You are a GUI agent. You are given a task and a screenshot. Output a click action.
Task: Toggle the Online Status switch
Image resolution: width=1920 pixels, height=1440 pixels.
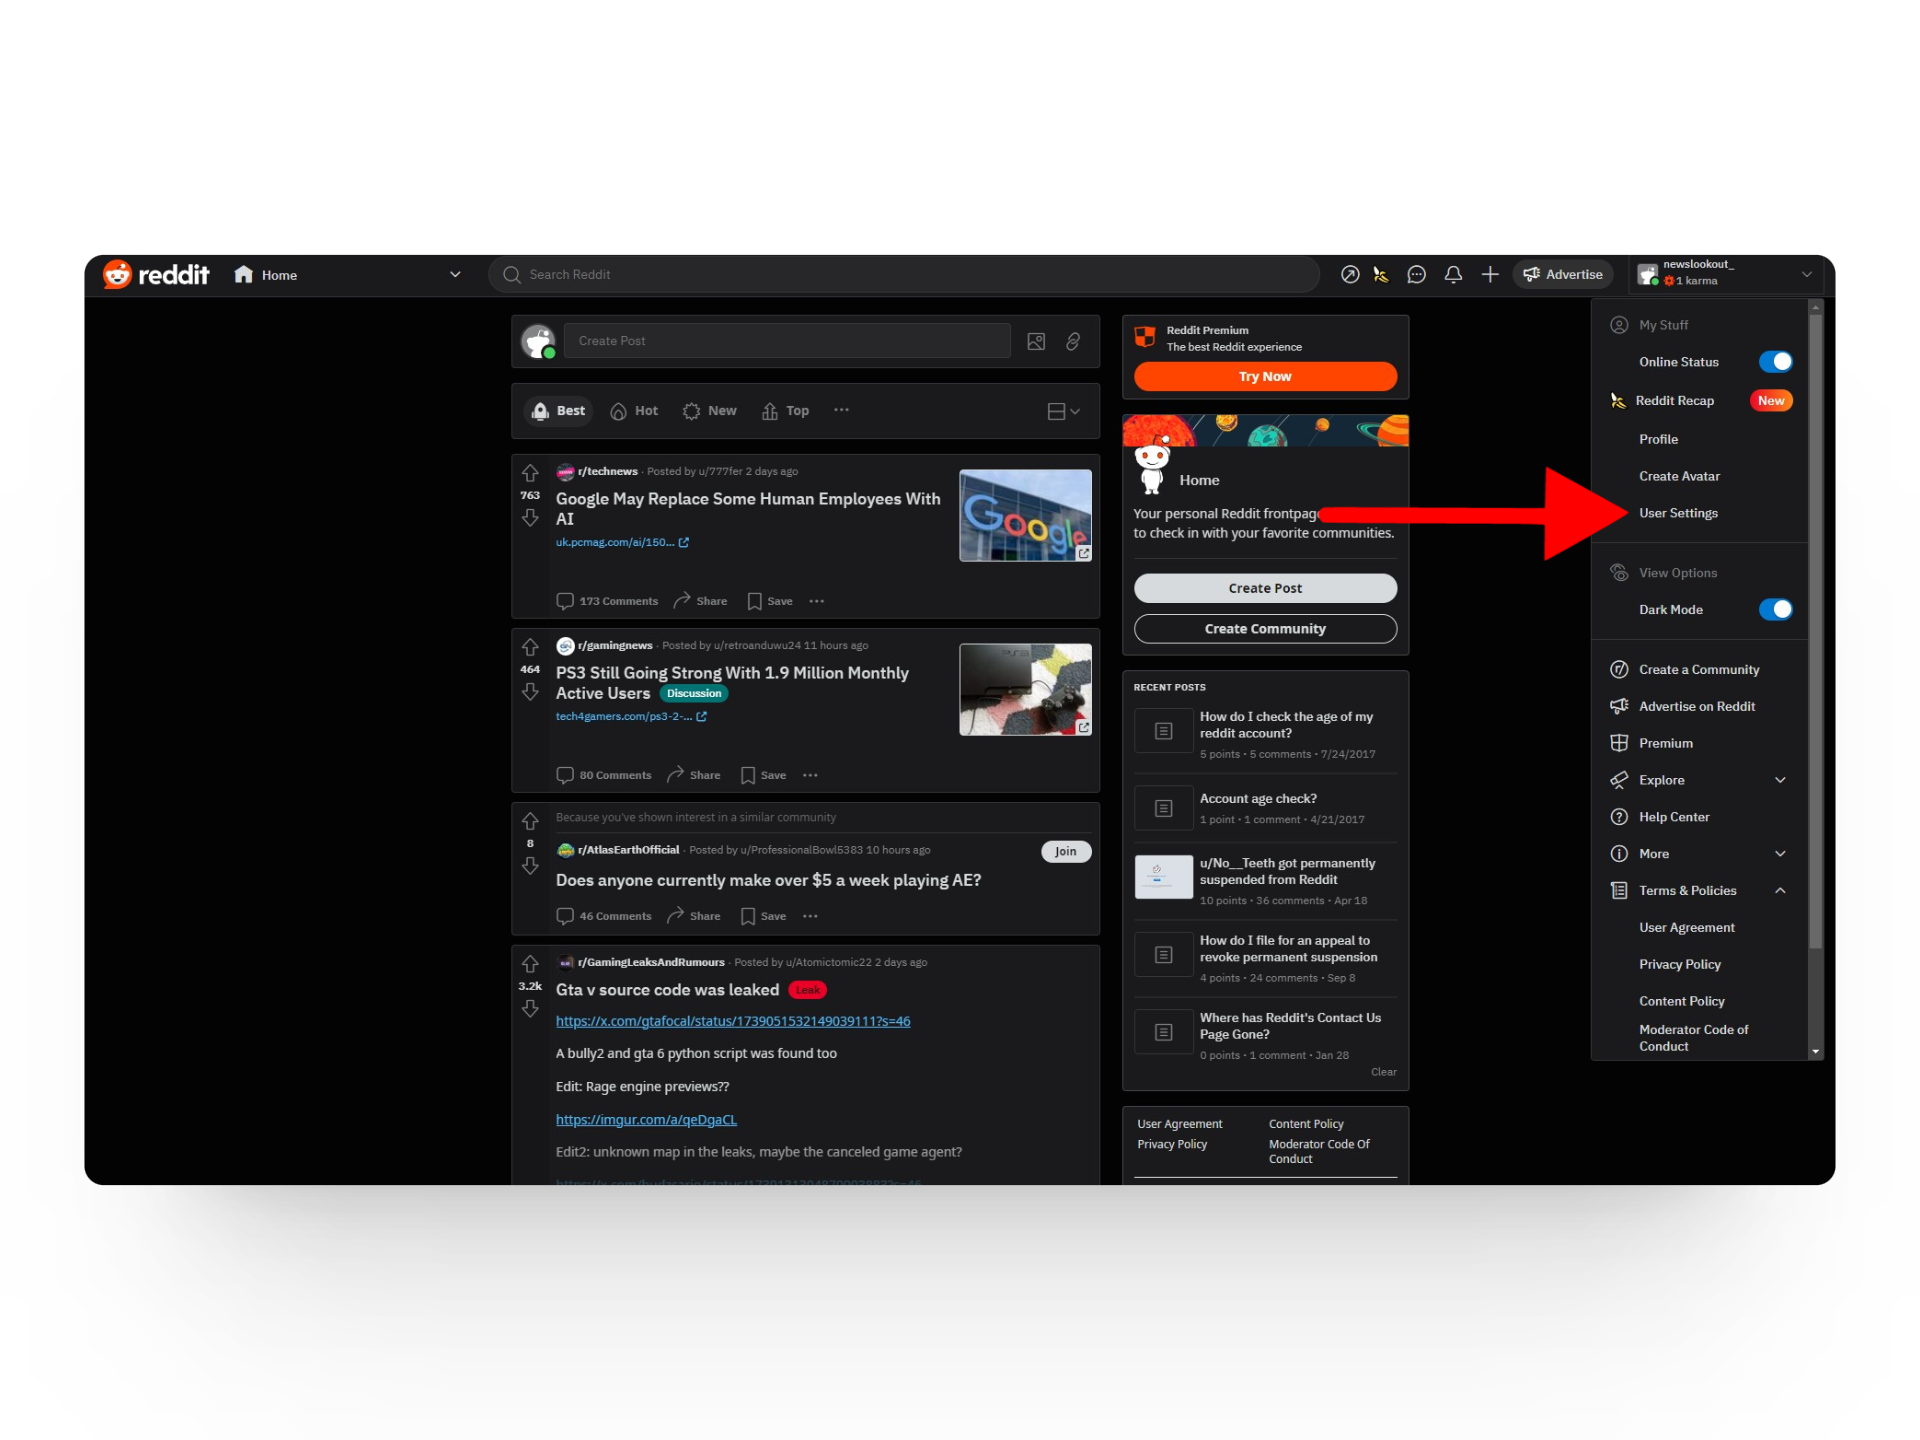(x=1775, y=362)
